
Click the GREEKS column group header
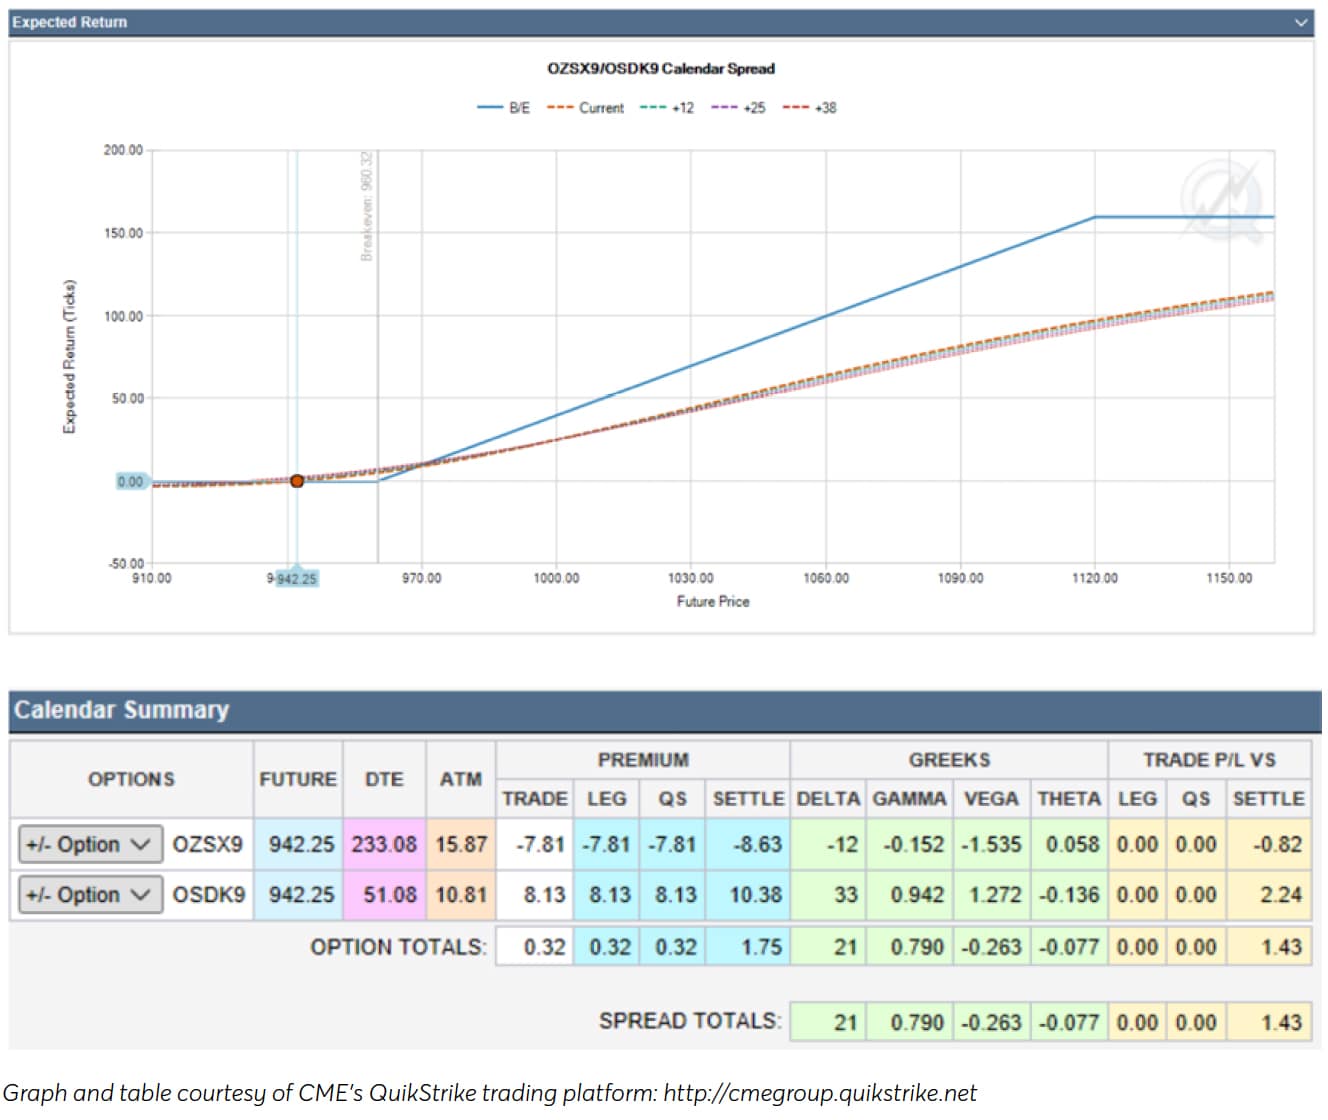[x=948, y=760]
